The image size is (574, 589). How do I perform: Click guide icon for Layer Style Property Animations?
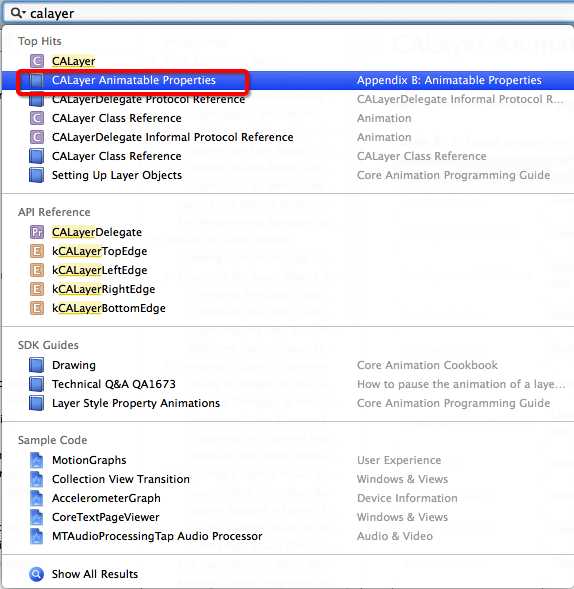point(37,403)
